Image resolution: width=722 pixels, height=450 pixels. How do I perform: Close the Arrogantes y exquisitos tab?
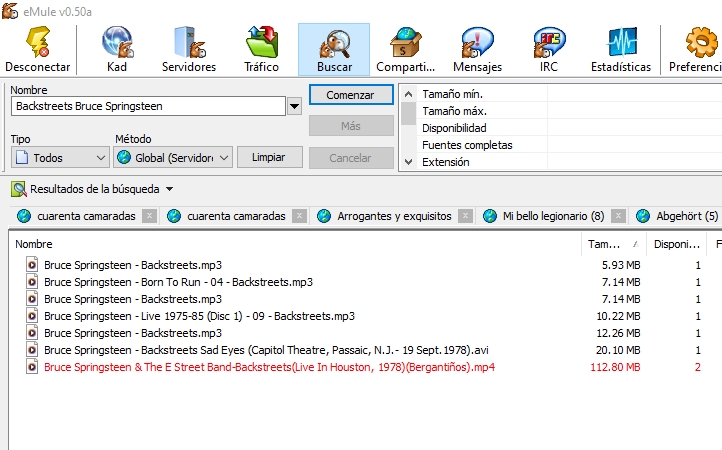pos(466,216)
